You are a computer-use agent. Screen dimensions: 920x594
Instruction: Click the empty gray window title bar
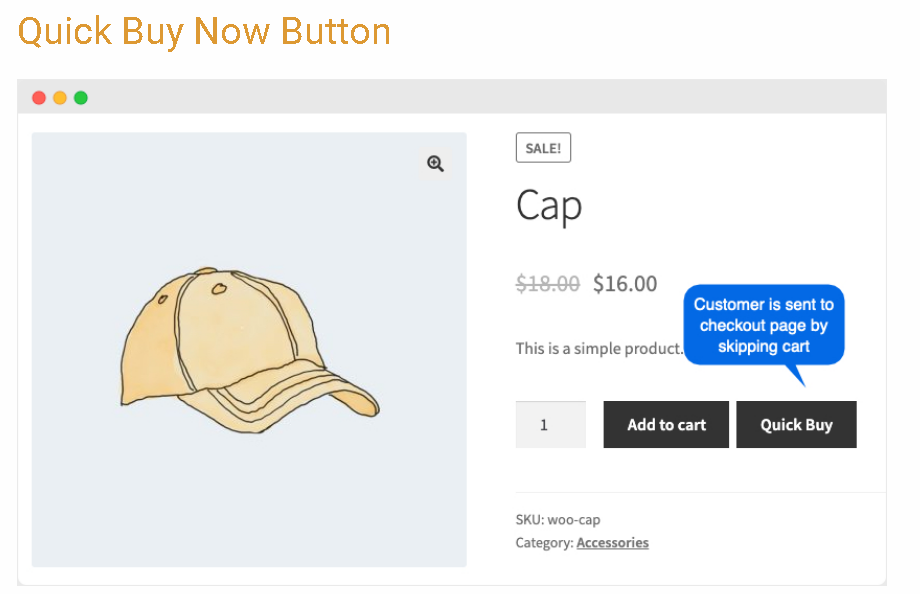click(x=480, y=98)
